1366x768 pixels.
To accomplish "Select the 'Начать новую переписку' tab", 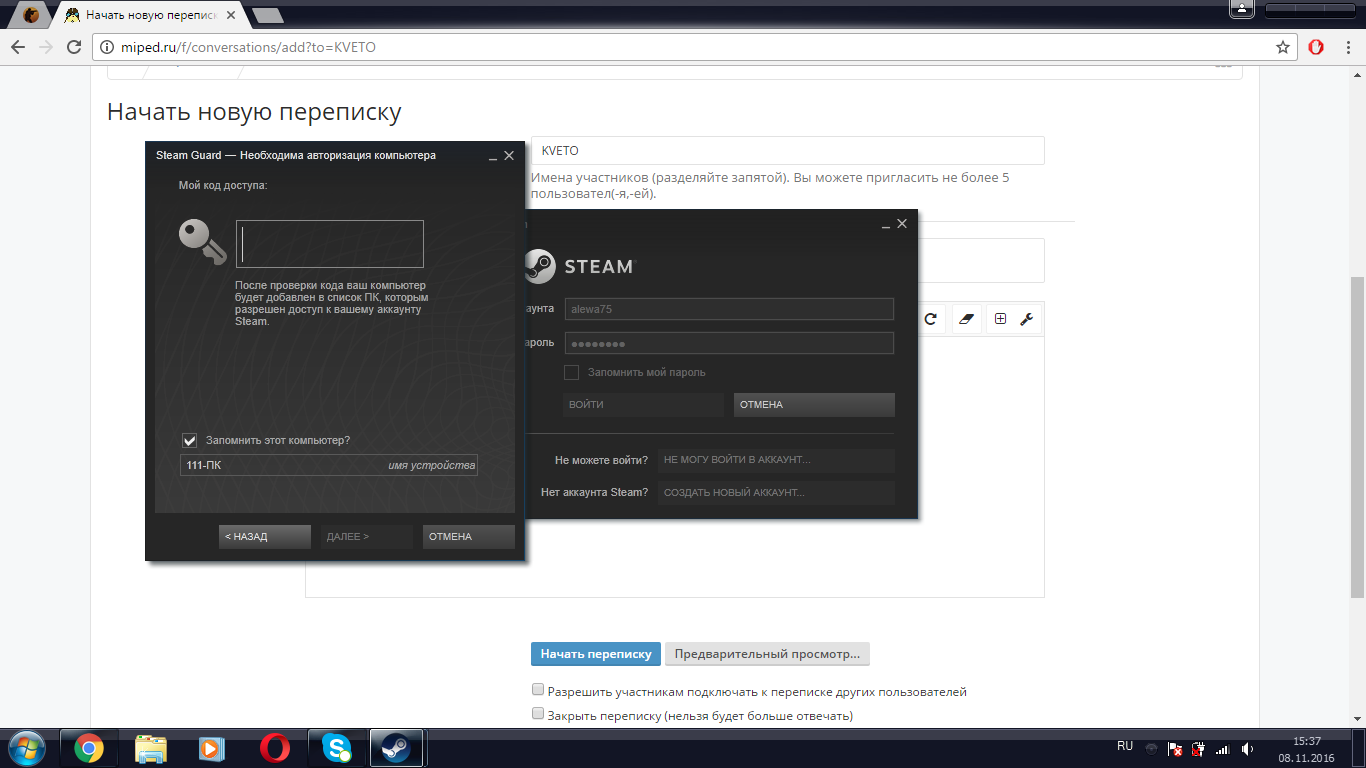I will click(149, 15).
